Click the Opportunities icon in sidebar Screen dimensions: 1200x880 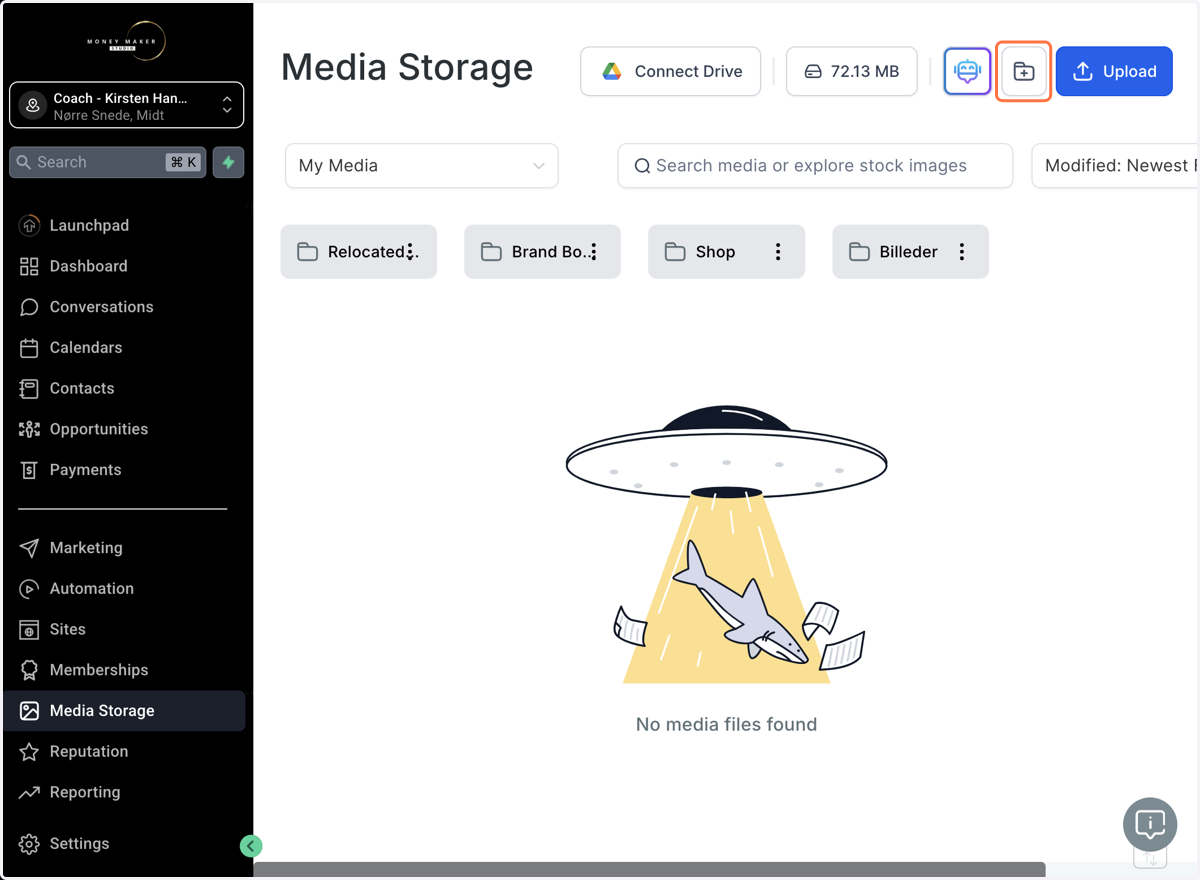(x=29, y=429)
